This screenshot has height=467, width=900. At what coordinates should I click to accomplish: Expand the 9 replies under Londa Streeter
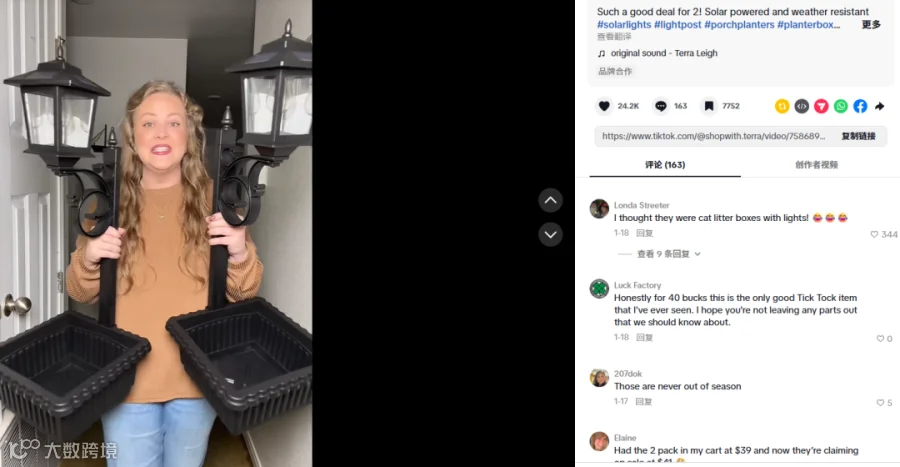[x=668, y=254]
